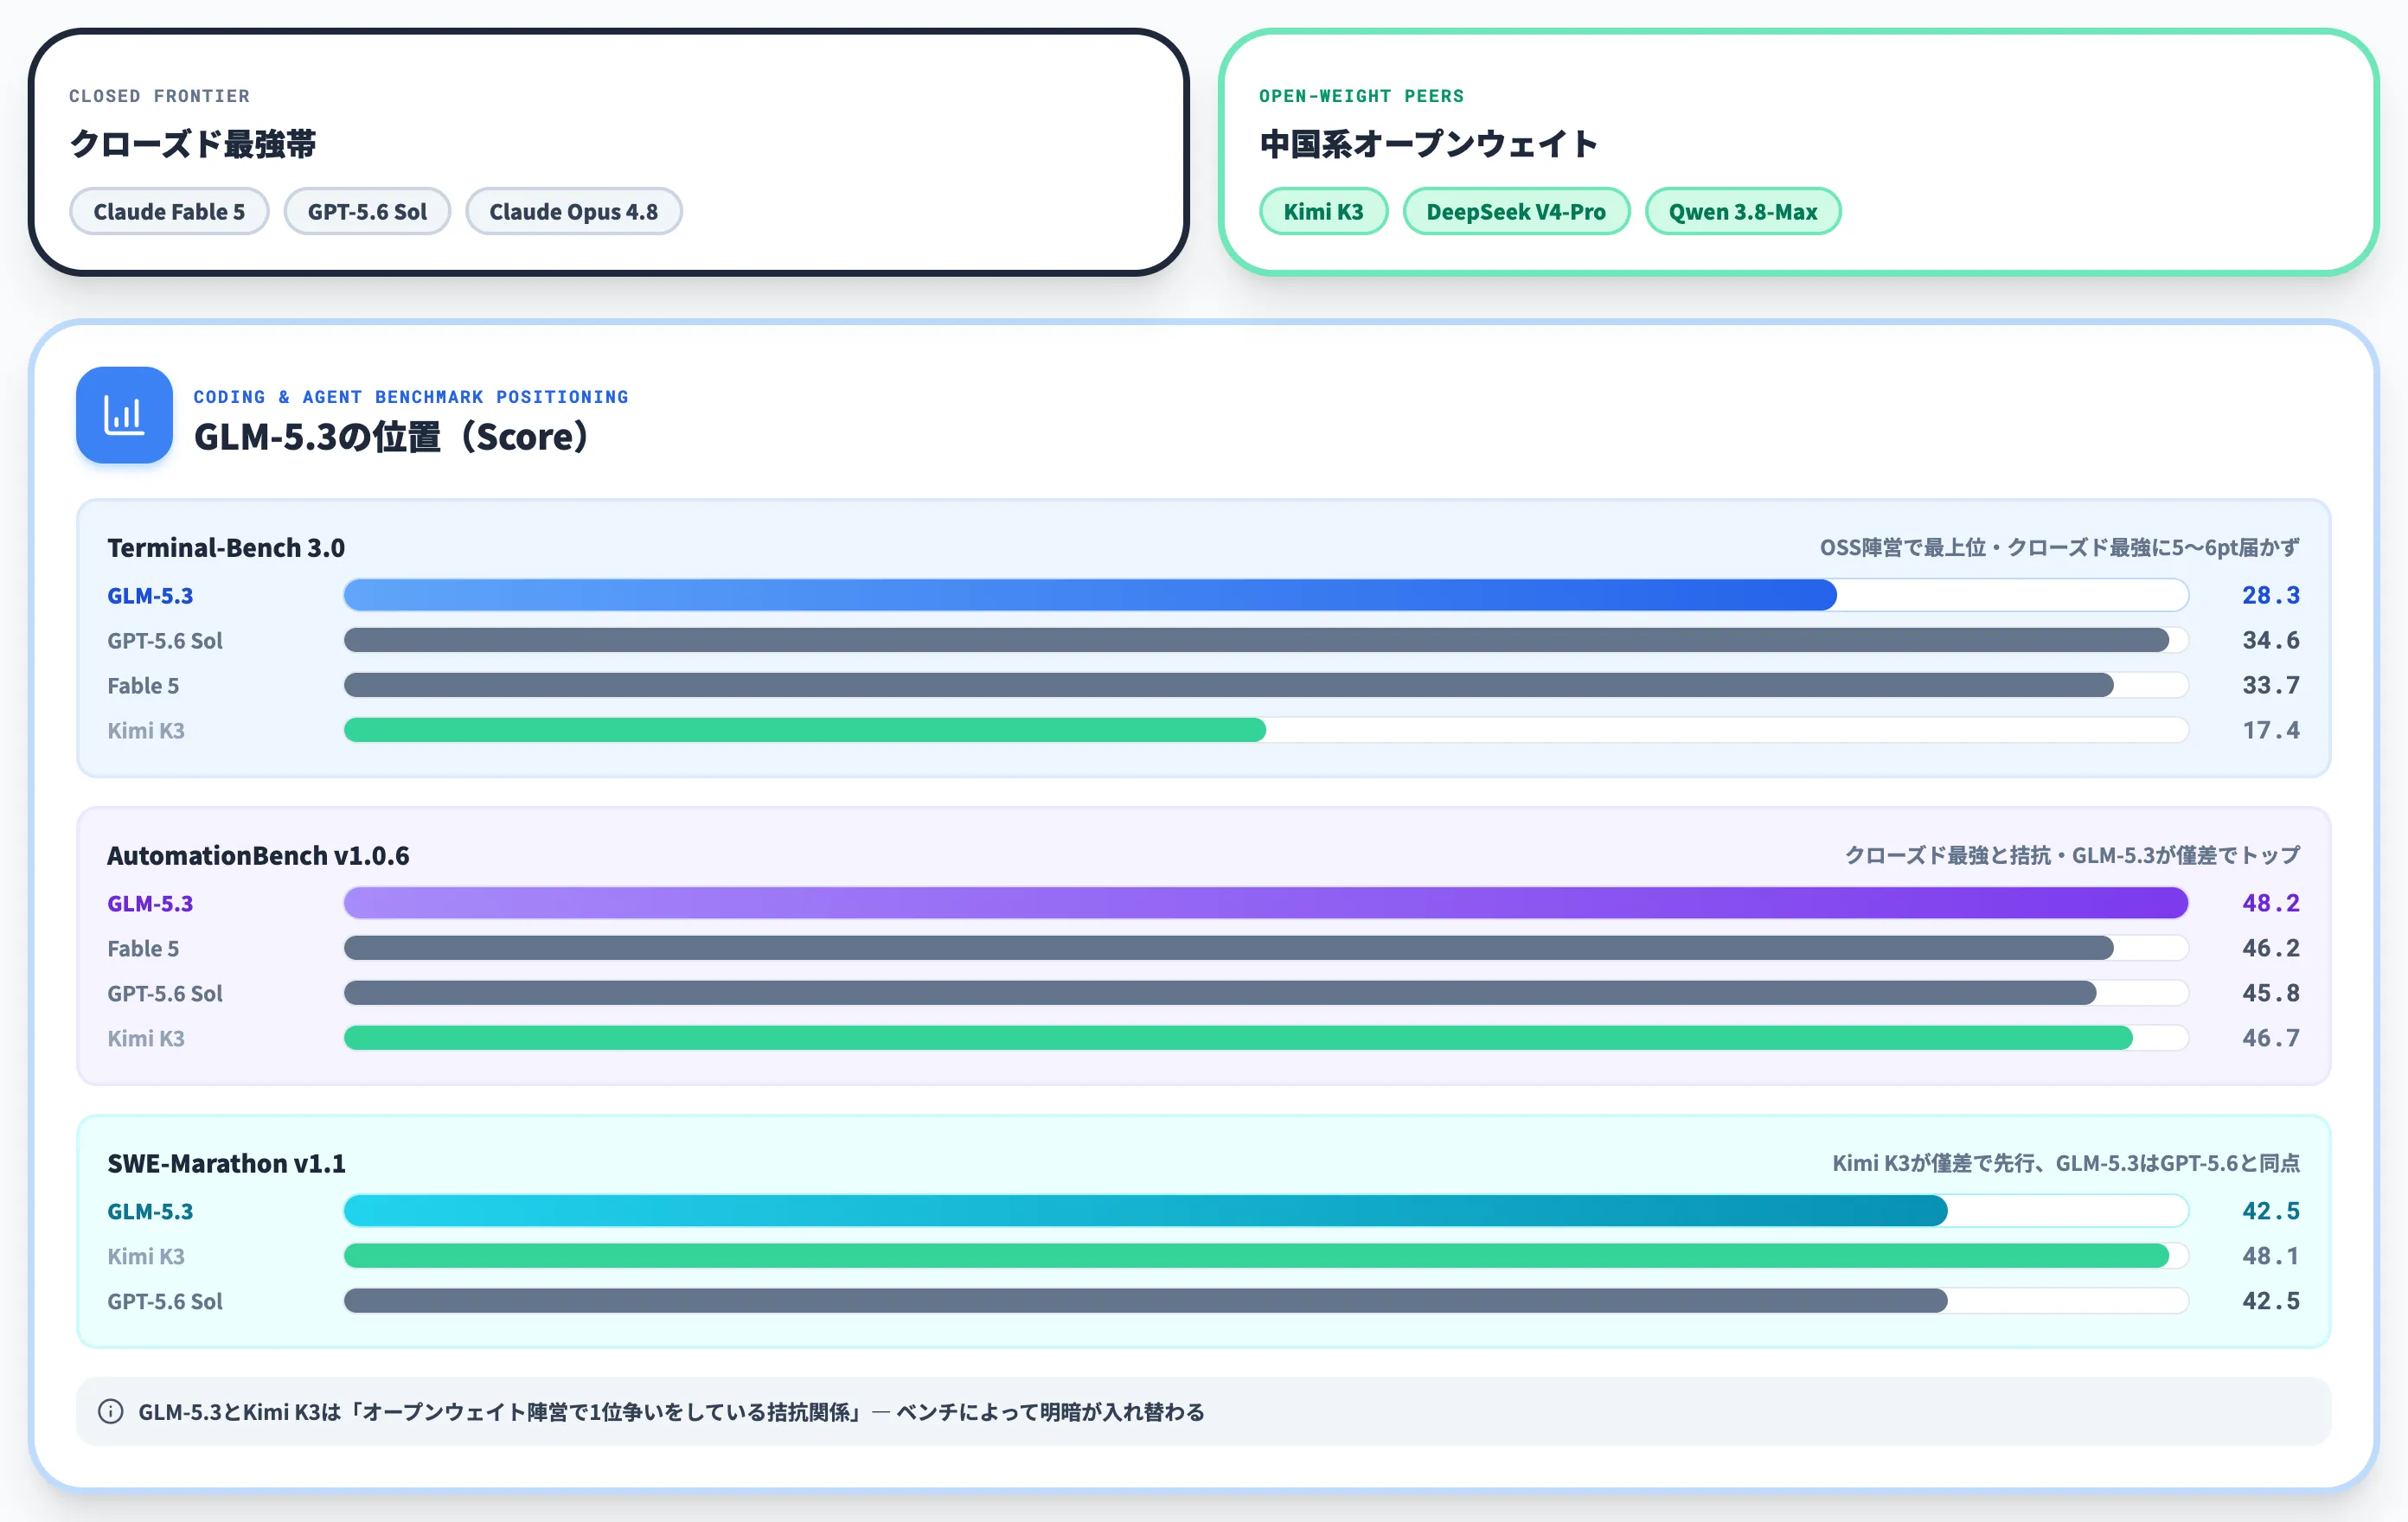Click GPT-5.6 Sol label in AutomationBench
Viewport: 2408px width, 1522px height.
[165, 993]
